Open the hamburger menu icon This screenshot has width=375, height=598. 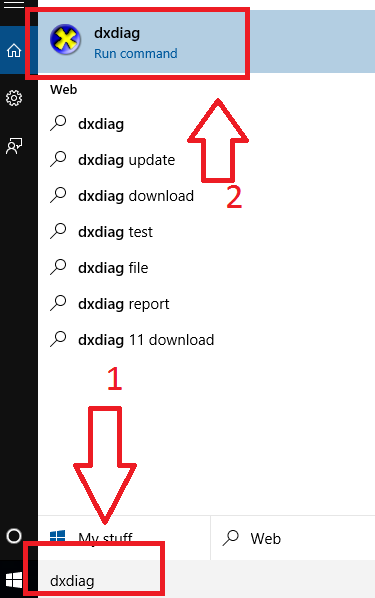tap(14, 5)
